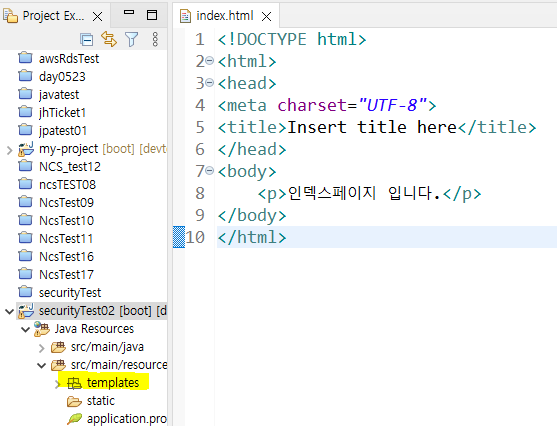Expand the templates package
The image size is (557, 426).
pos(58,384)
